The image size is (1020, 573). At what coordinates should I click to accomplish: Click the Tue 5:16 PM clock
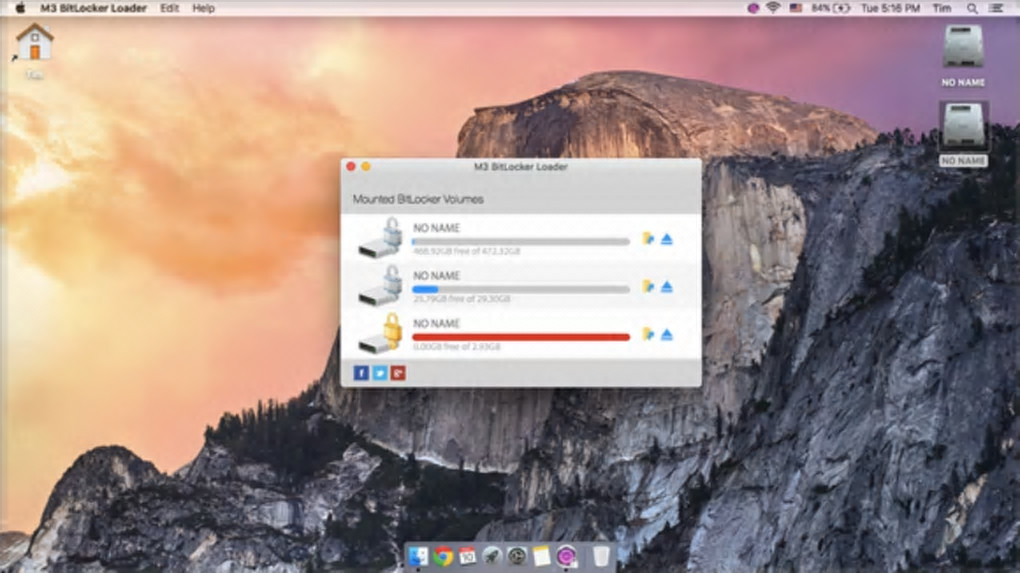(x=890, y=8)
